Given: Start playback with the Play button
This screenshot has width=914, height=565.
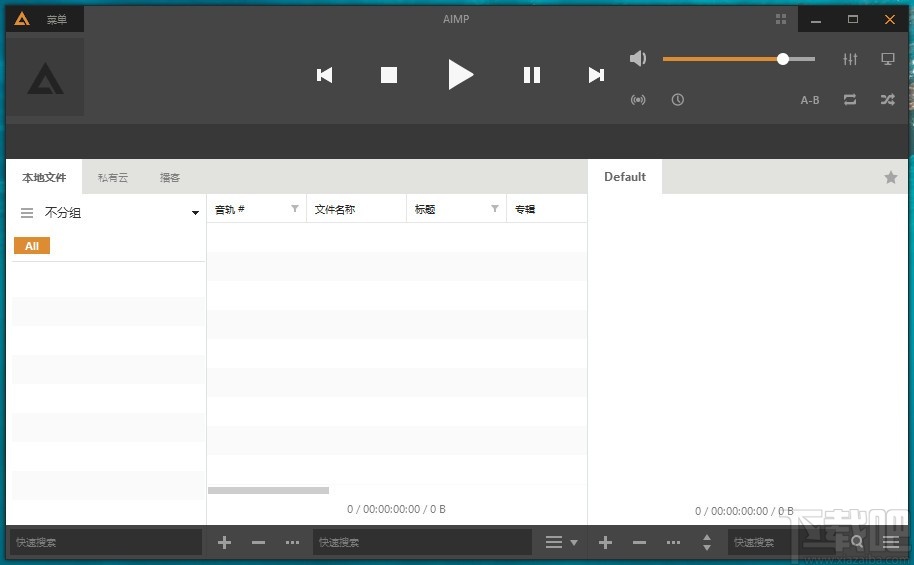Looking at the screenshot, I should pos(460,75).
